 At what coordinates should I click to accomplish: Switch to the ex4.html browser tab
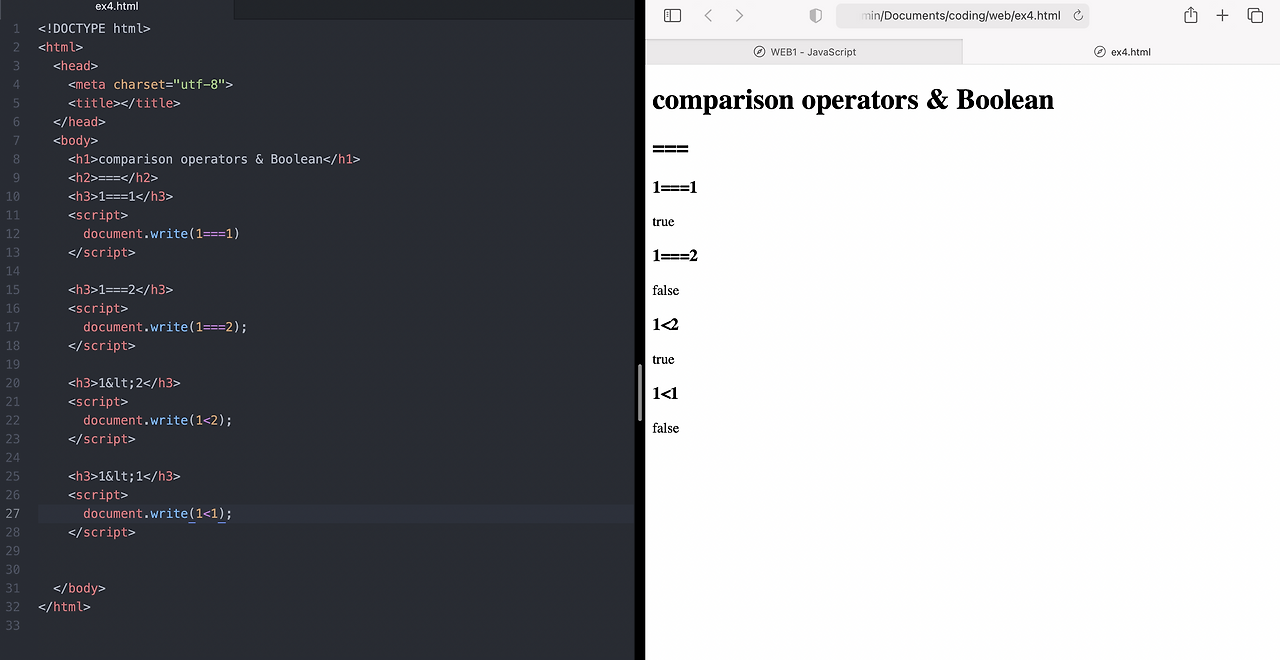point(1121,51)
